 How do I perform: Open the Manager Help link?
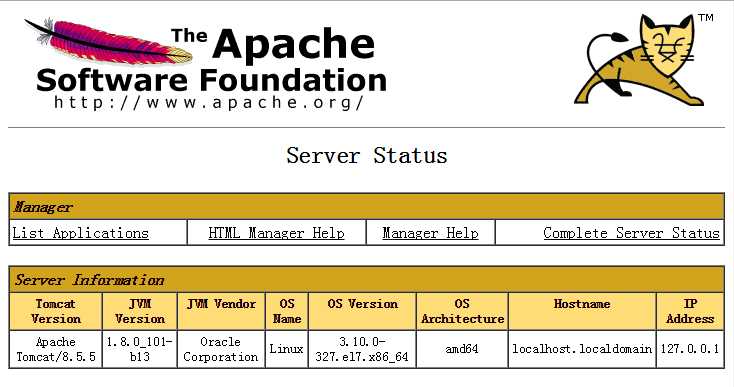(430, 233)
